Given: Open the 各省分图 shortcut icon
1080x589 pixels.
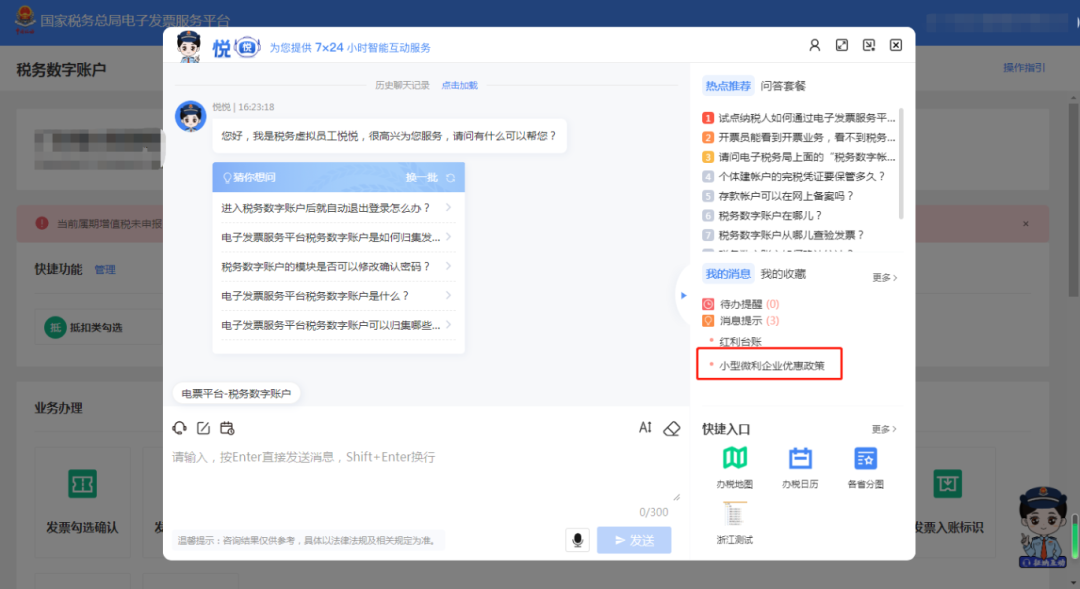Looking at the screenshot, I should (x=865, y=466).
